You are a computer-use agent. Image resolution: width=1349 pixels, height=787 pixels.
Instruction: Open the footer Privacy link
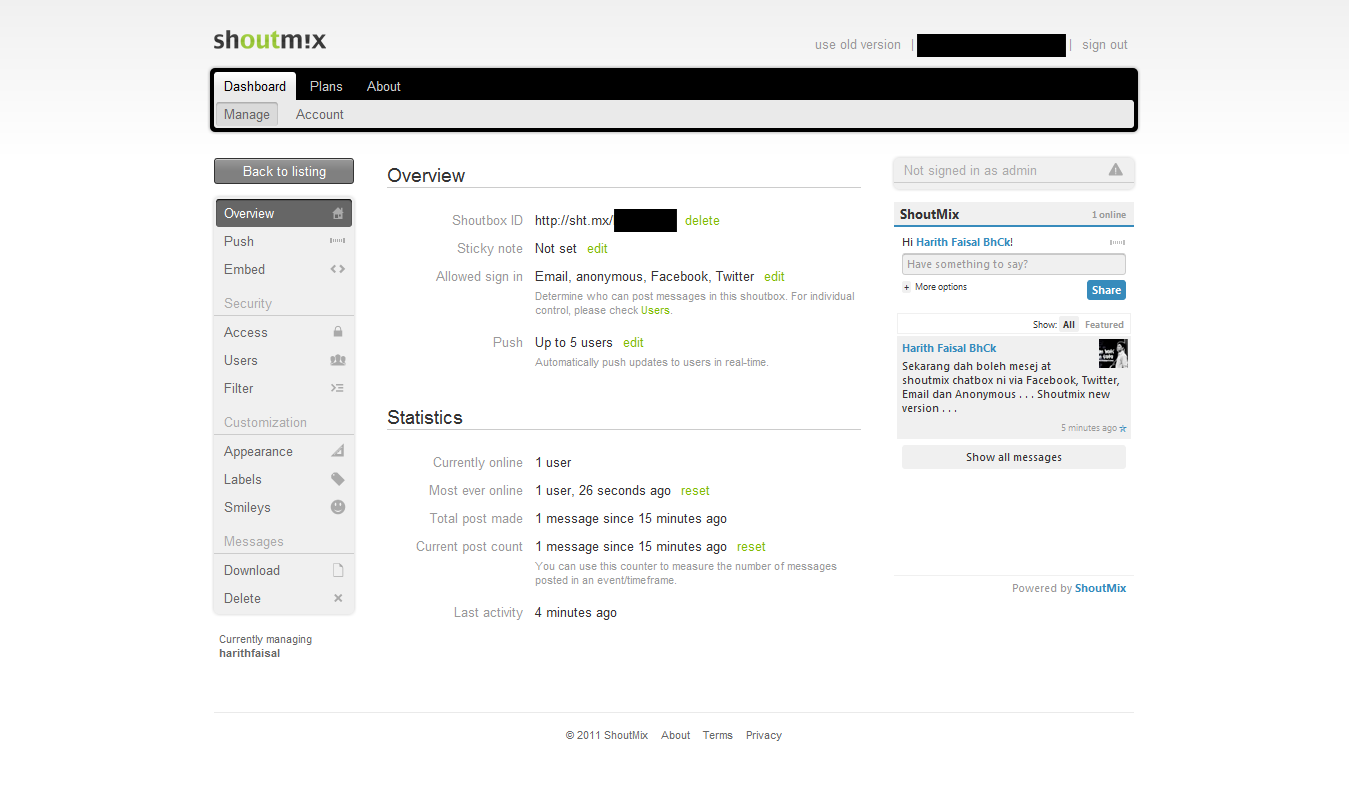[x=764, y=735]
